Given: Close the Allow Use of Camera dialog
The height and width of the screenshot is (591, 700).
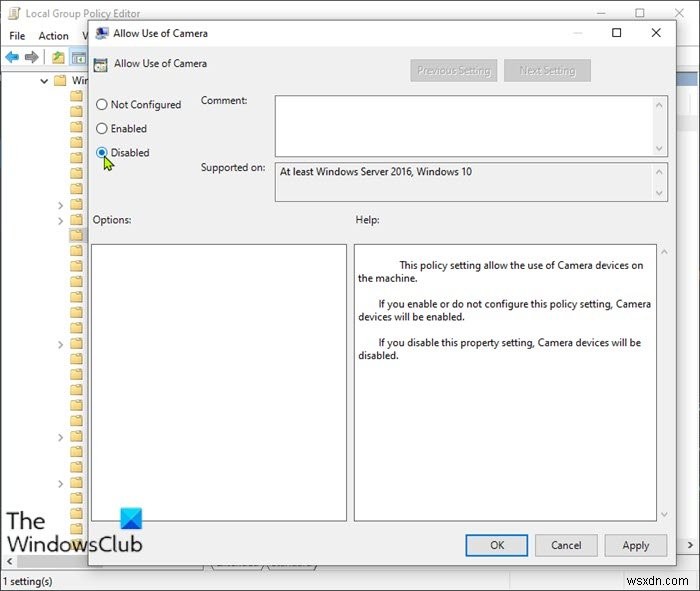Looking at the screenshot, I should pyautogui.click(x=656, y=33).
